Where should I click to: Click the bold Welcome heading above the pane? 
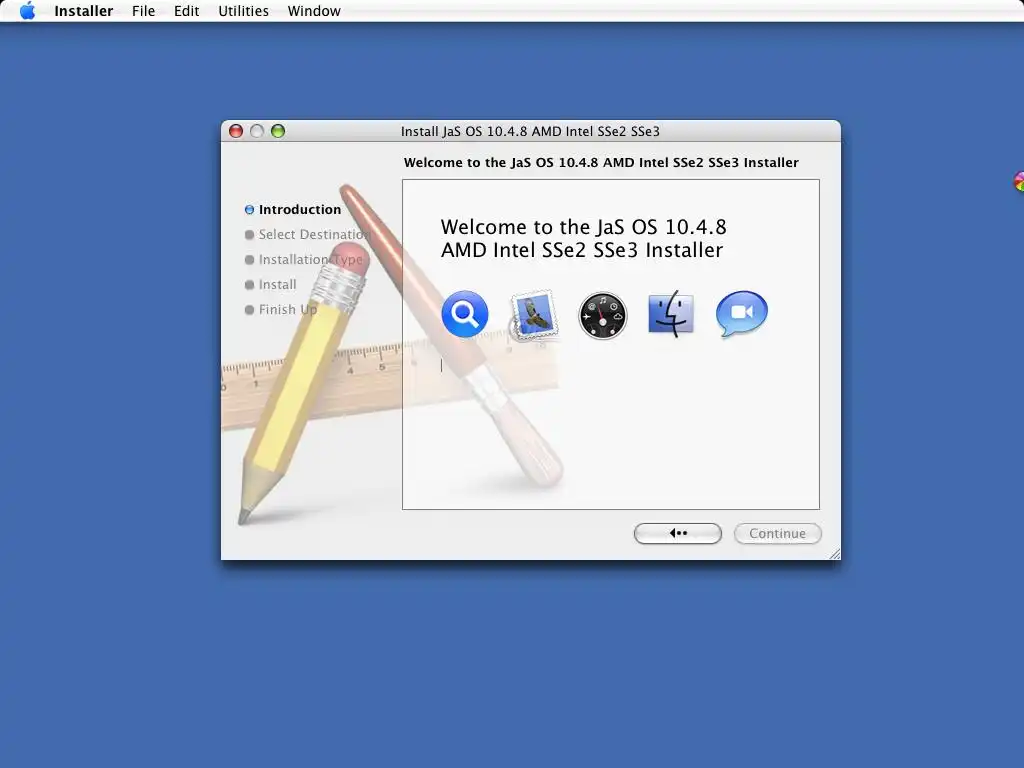(x=601, y=163)
